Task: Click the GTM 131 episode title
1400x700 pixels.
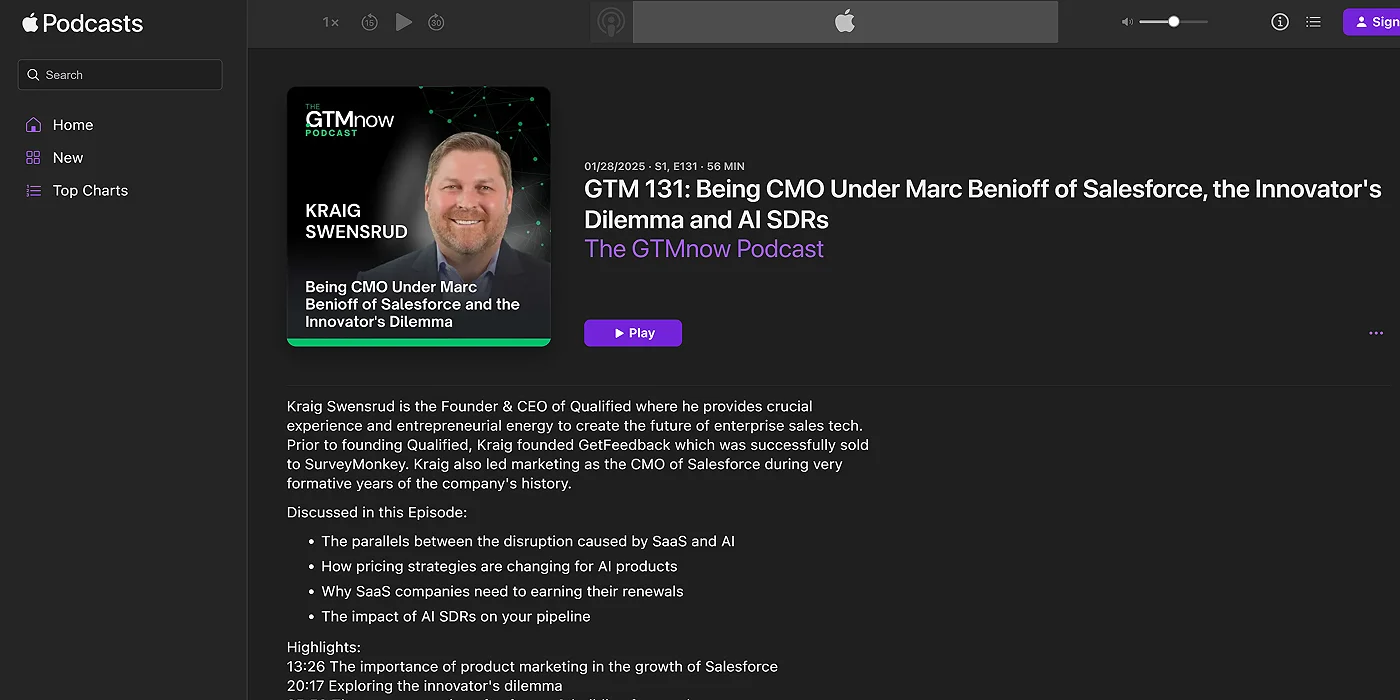Action: coord(983,204)
